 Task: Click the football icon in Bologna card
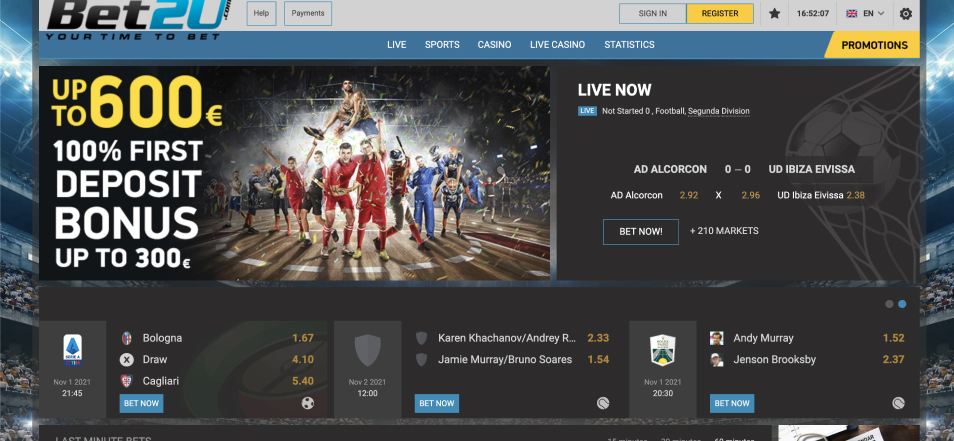(x=308, y=403)
